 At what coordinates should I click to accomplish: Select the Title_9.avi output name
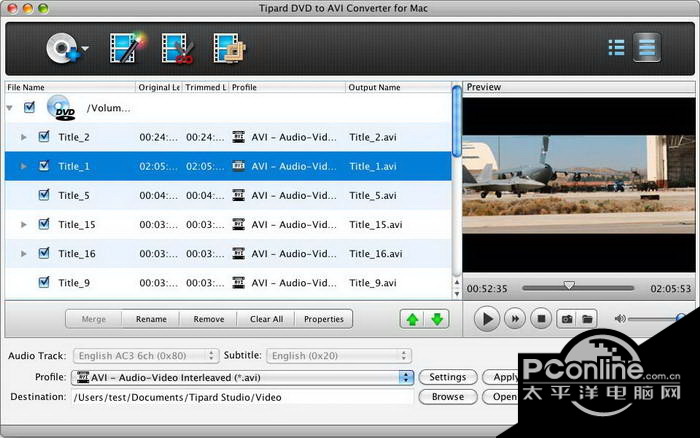373,283
